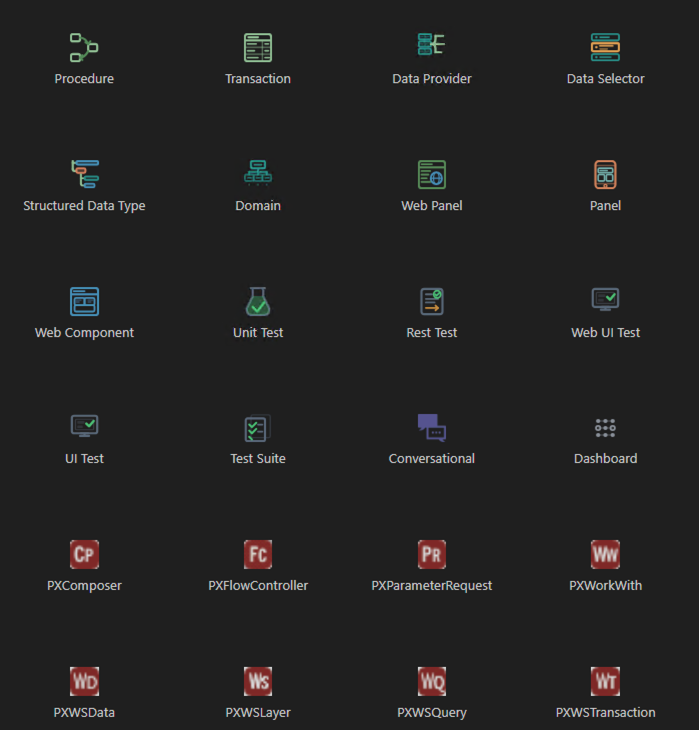Open the Structured Data Type icon
Screen dimensions: 699x730
(x=85, y=174)
